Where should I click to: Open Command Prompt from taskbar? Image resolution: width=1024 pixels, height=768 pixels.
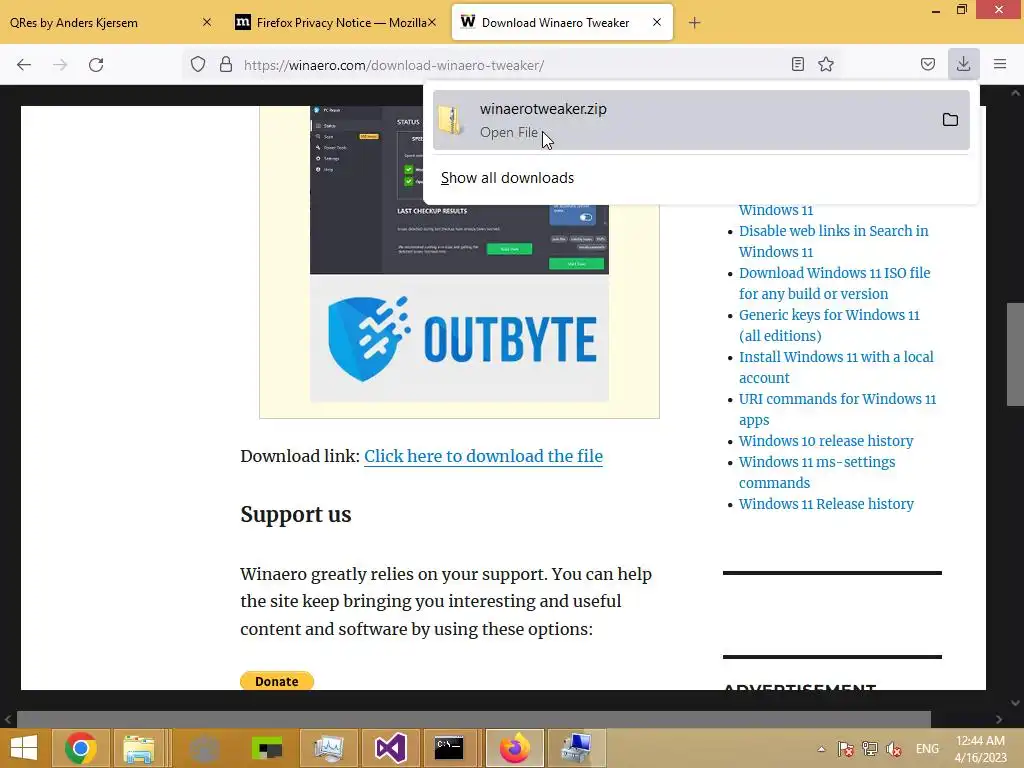pyautogui.click(x=449, y=748)
